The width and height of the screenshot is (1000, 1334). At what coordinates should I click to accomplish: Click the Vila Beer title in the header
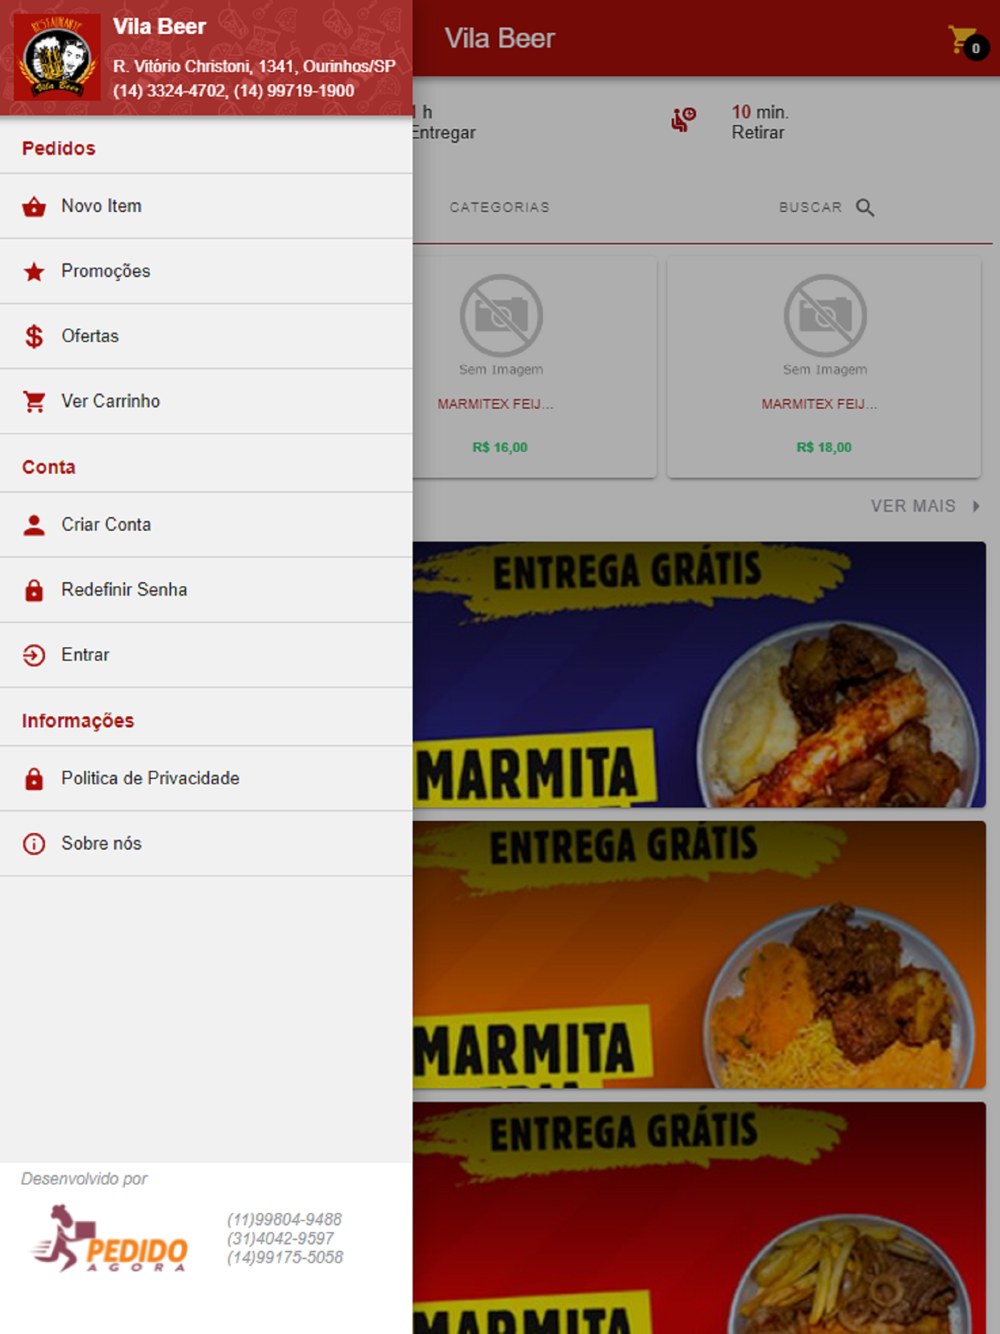[499, 38]
